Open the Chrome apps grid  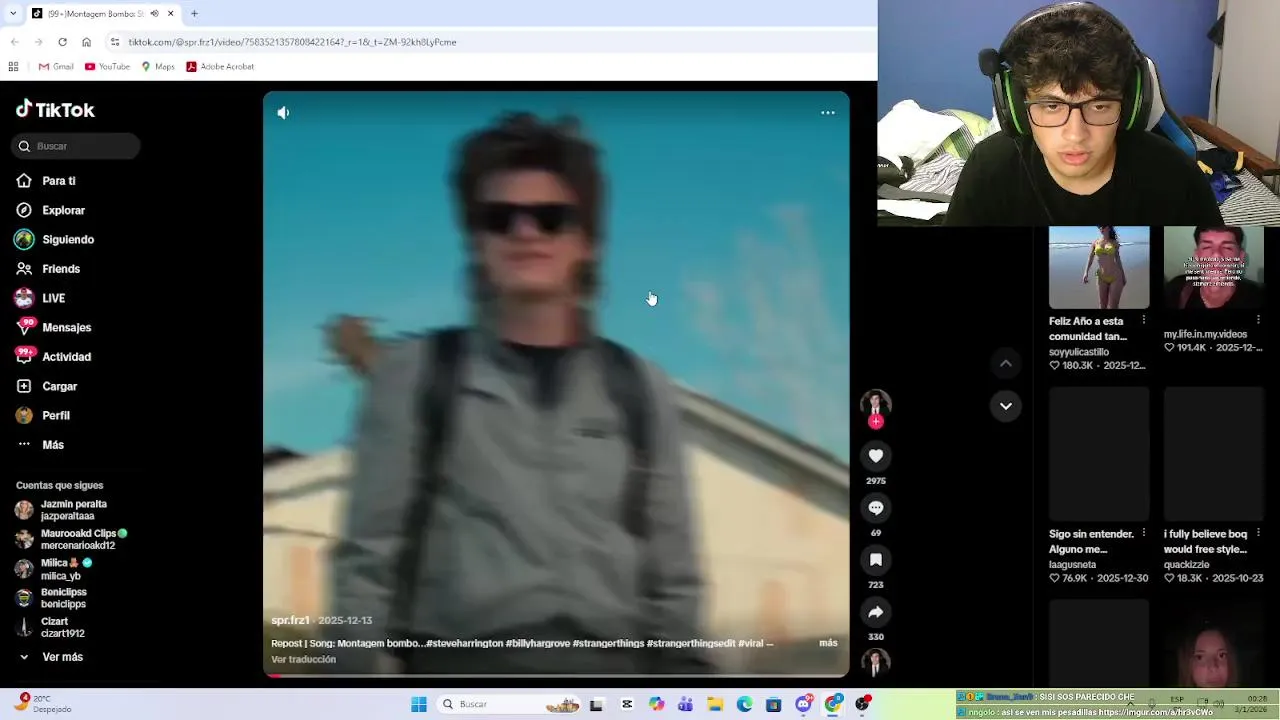(x=13, y=67)
